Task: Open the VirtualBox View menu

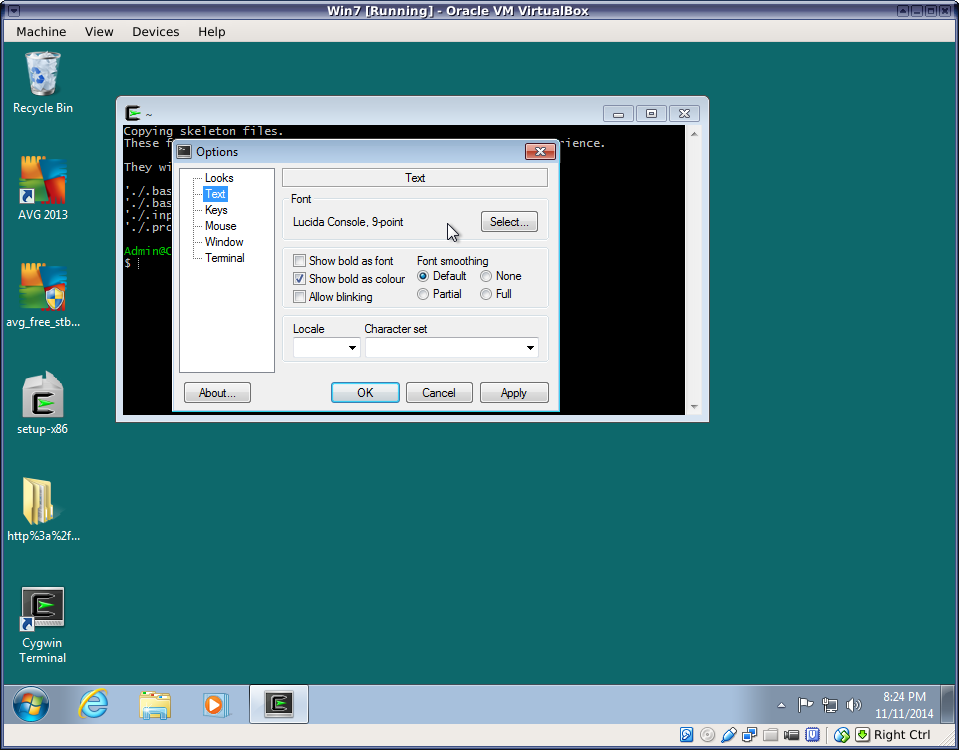Action: 99,32
